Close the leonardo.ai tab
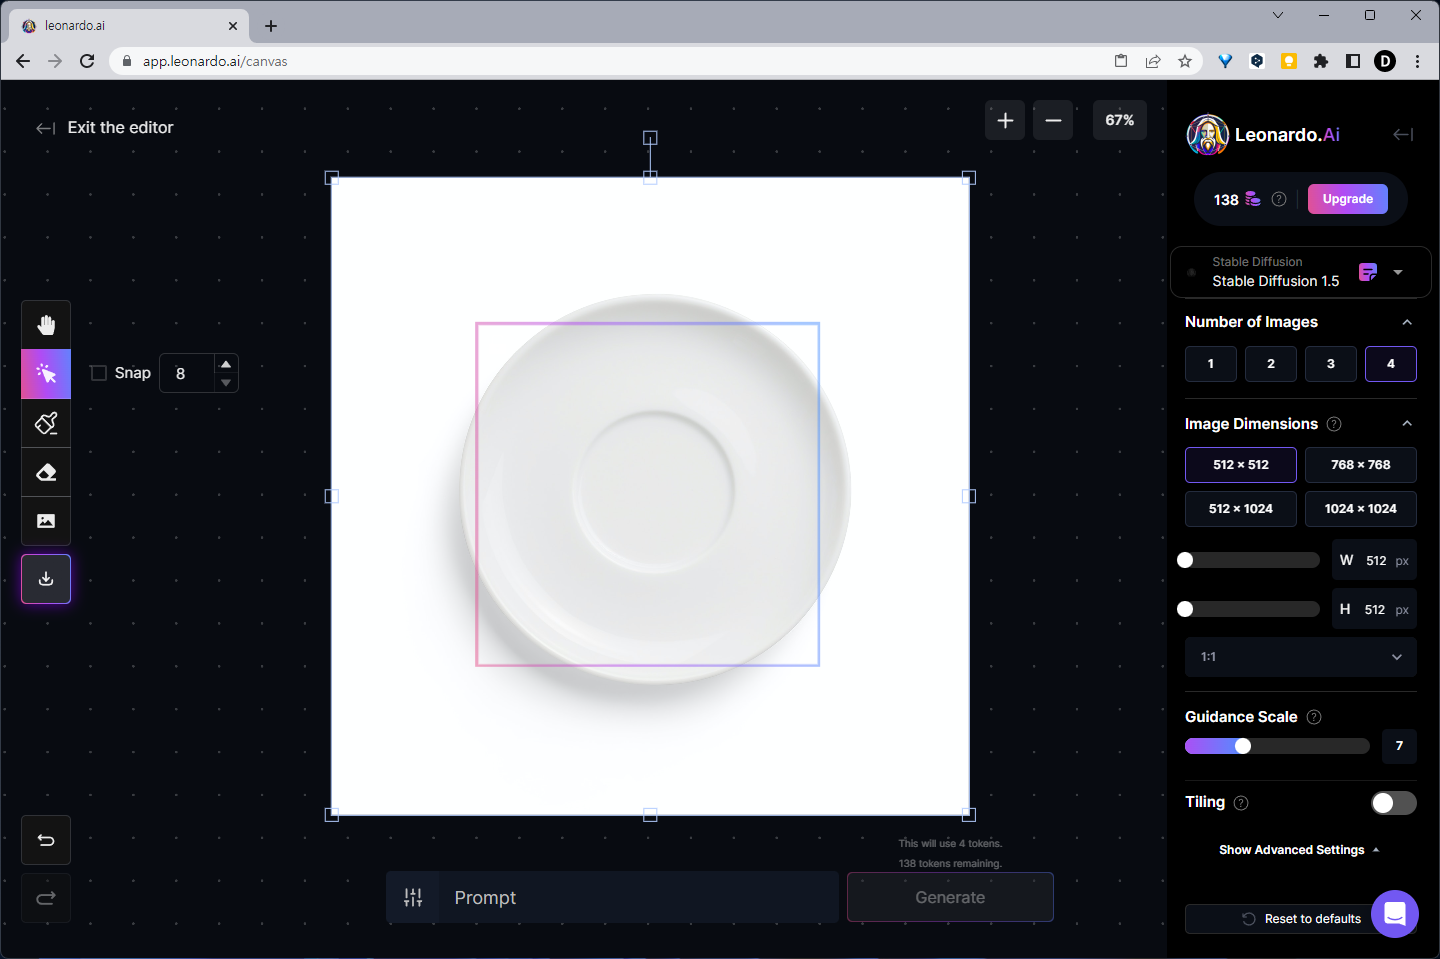Screen dimensions: 1440x959 click(x=233, y=26)
